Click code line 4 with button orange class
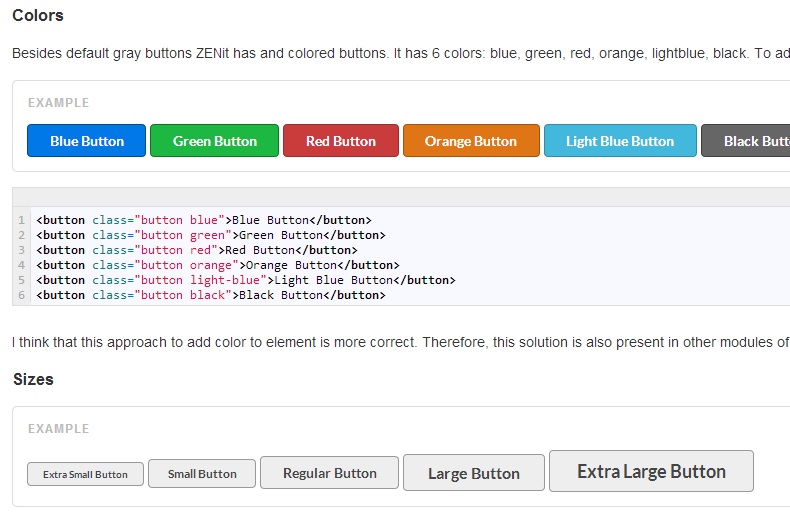 click(217, 265)
